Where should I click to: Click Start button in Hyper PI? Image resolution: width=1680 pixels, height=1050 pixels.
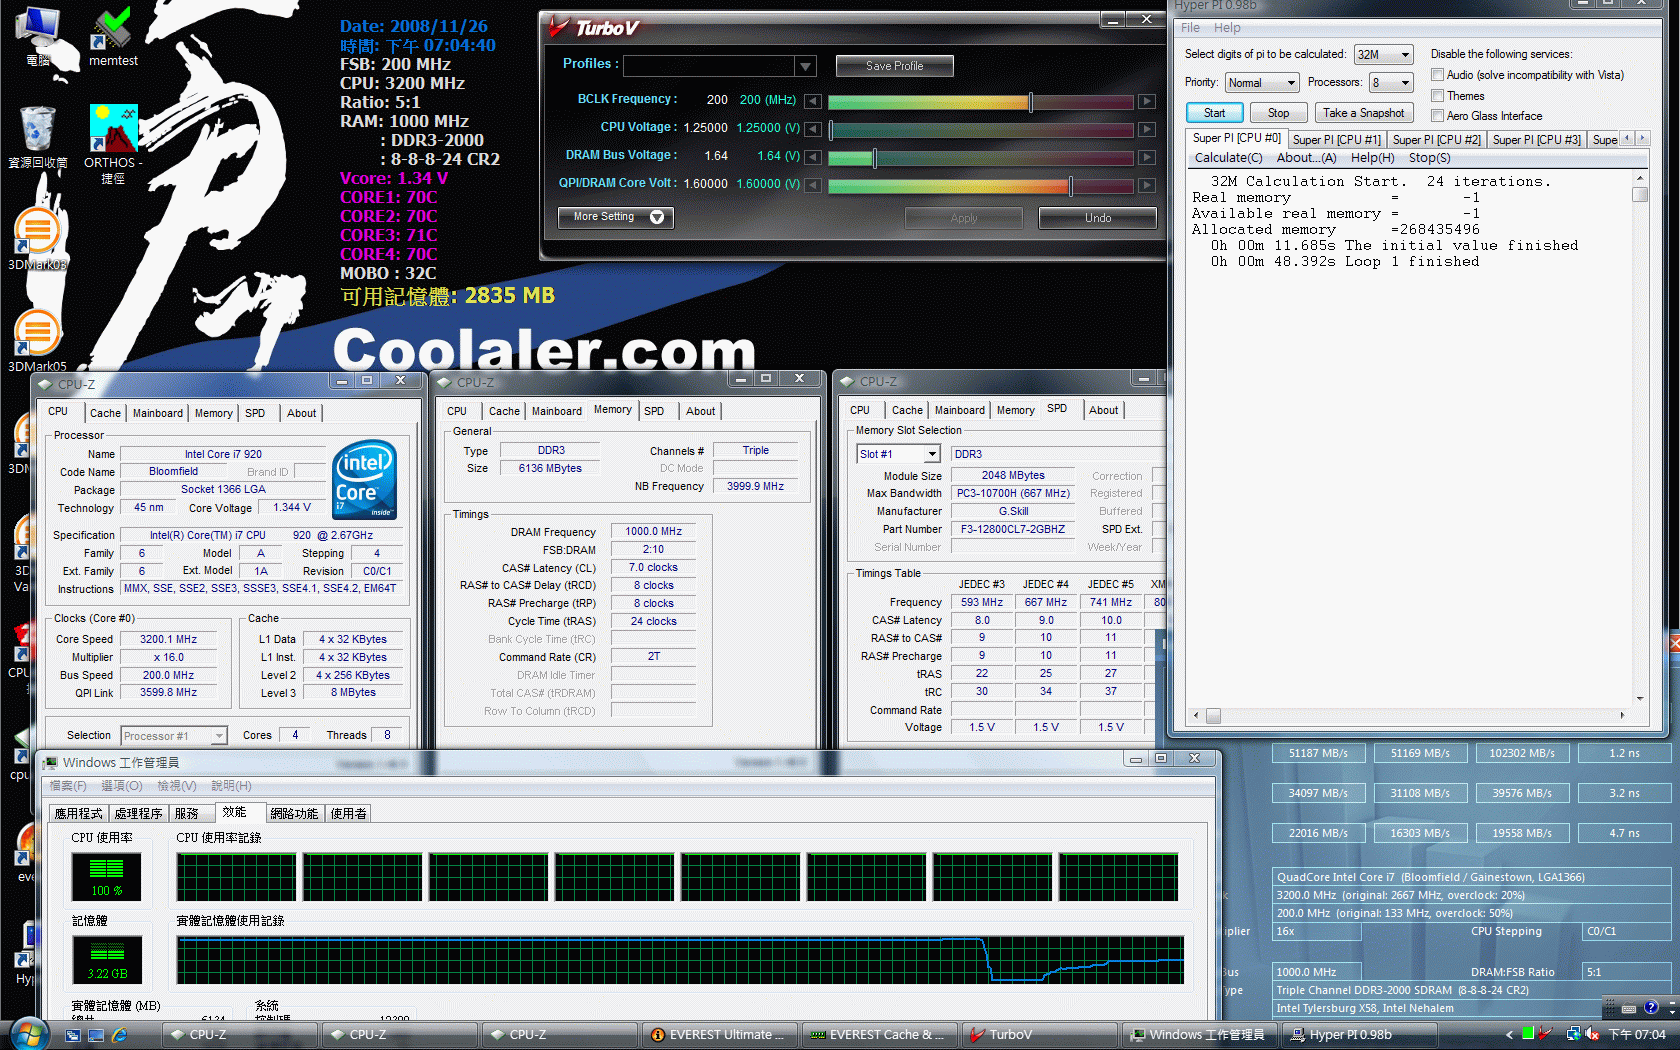click(1214, 113)
